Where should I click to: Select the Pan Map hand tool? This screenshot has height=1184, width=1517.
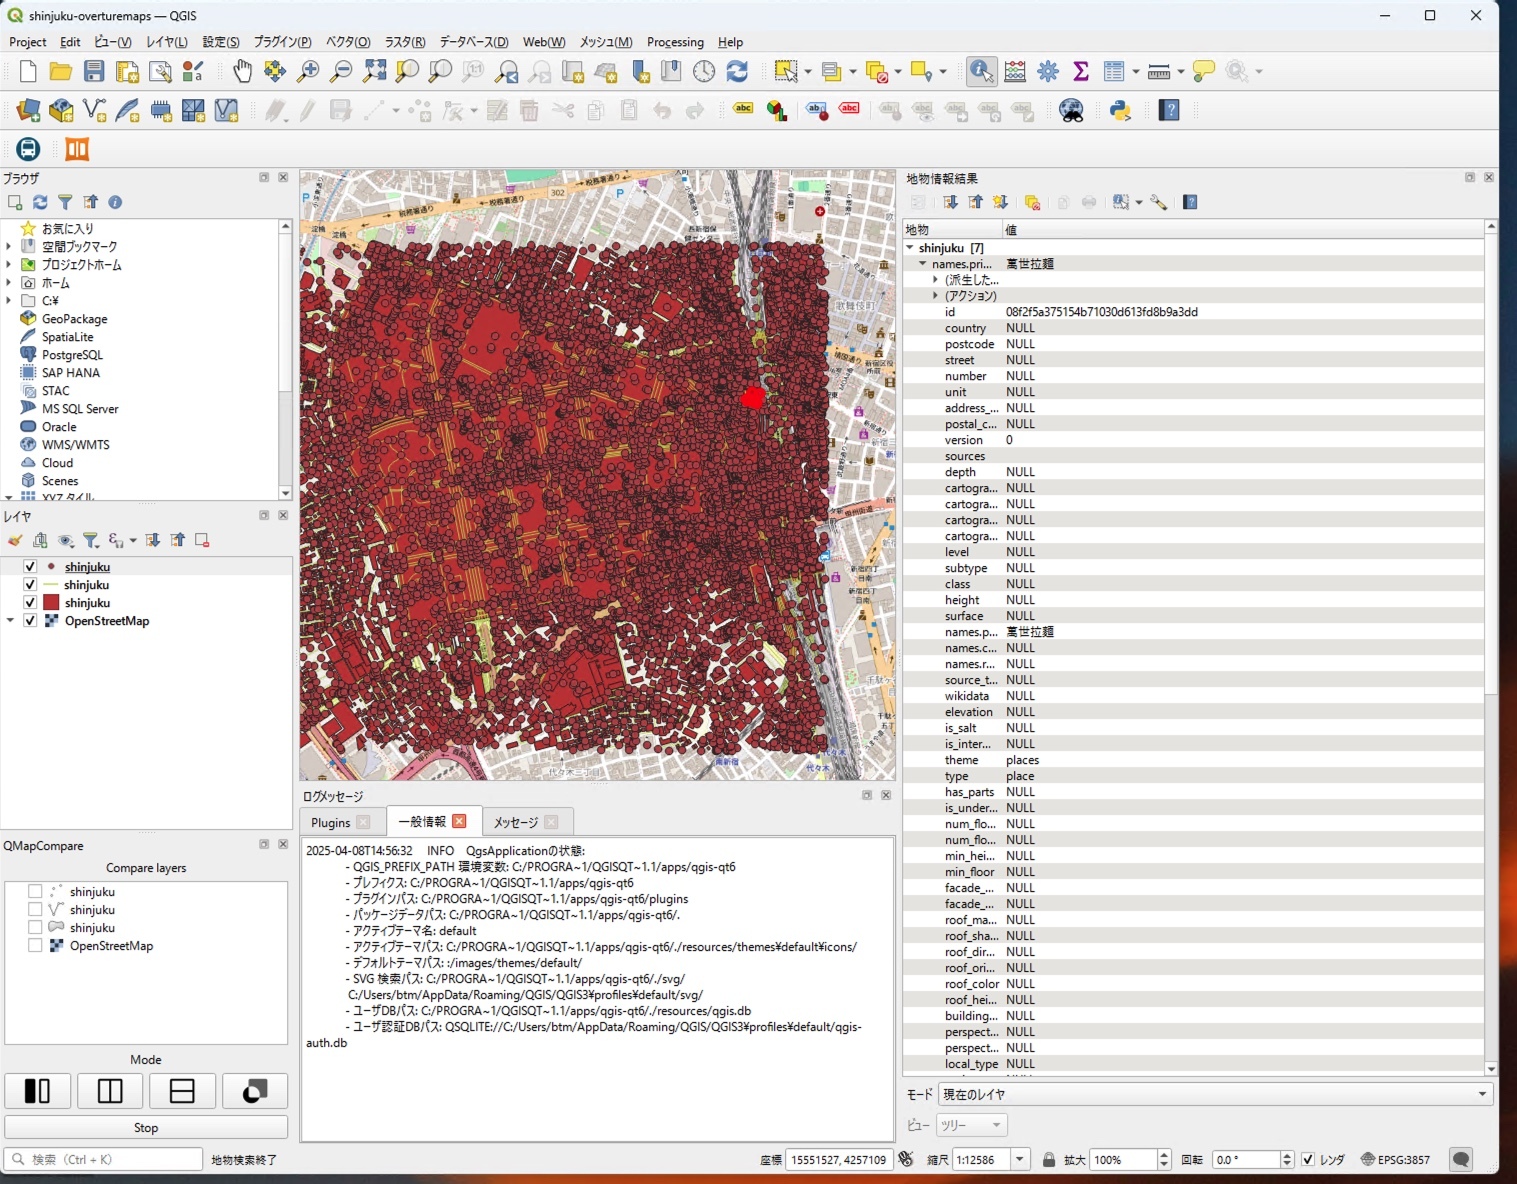click(242, 71)
